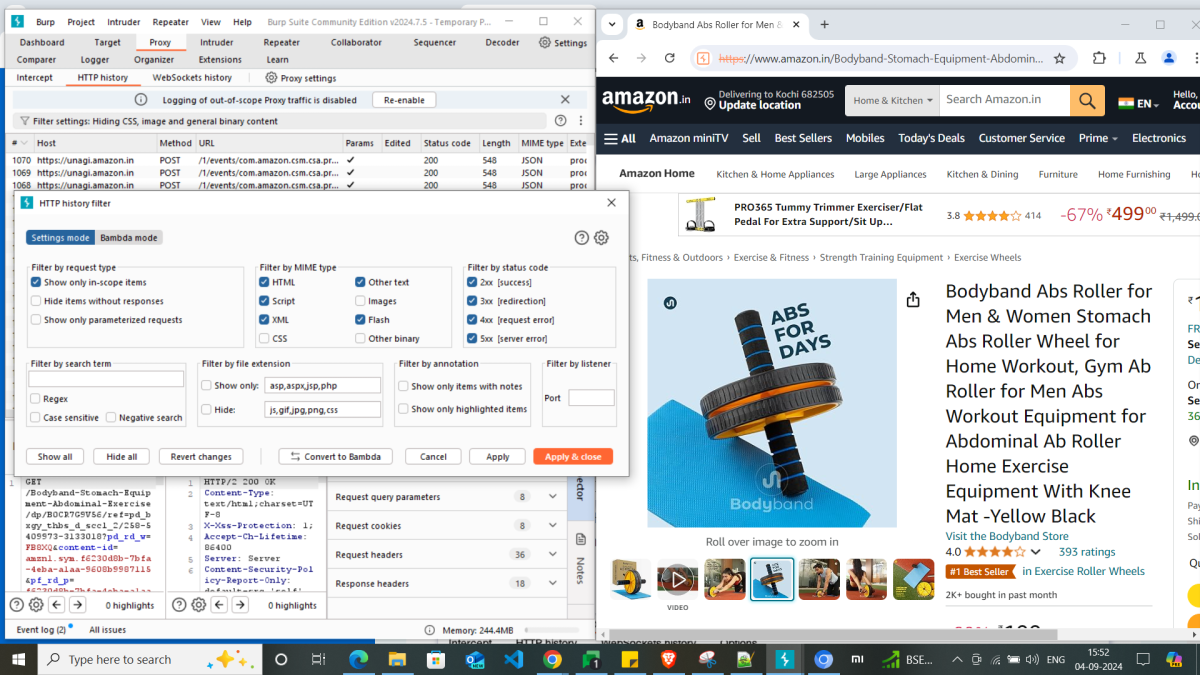This screenshot has height=675, width=1200.
Task: Open the Project menu in Burp
Action: click(81, 22)
